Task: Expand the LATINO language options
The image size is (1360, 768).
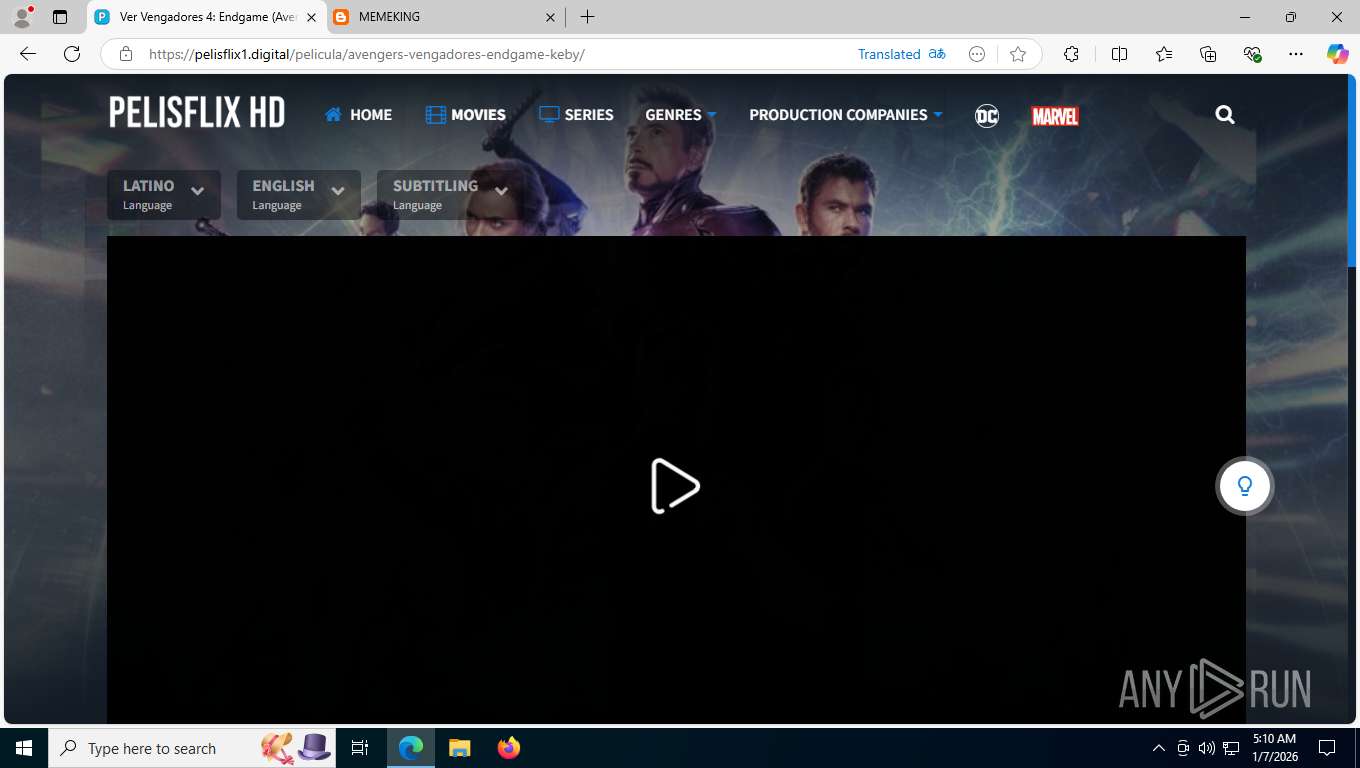Action: (x=164, y=194)
